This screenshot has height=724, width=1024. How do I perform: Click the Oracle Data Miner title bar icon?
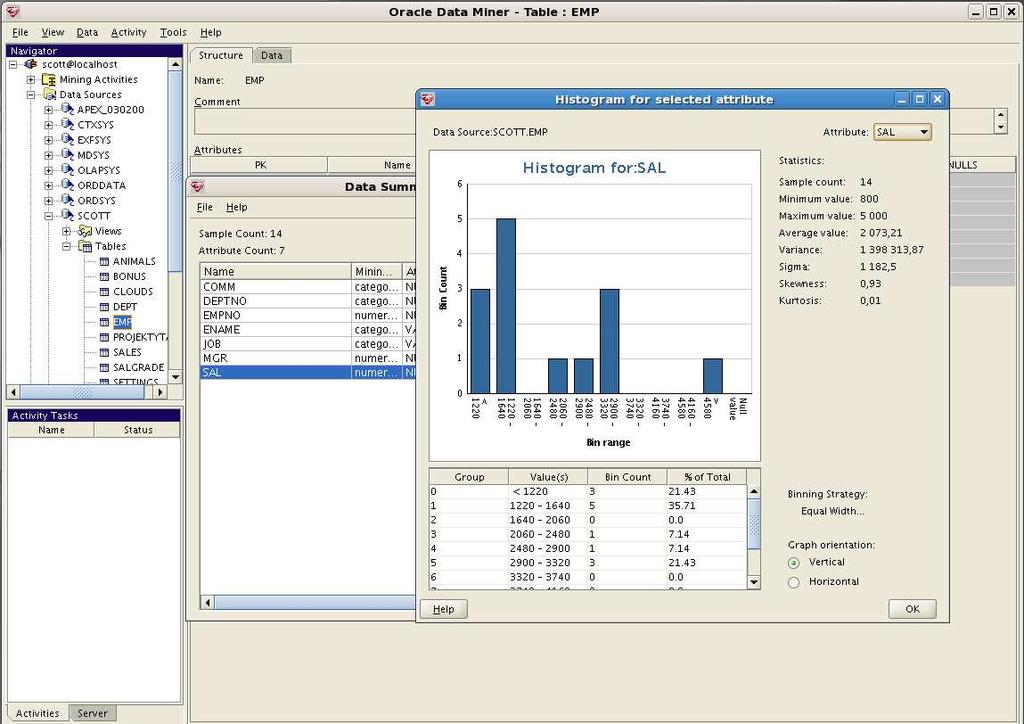[x=12, y=11]
